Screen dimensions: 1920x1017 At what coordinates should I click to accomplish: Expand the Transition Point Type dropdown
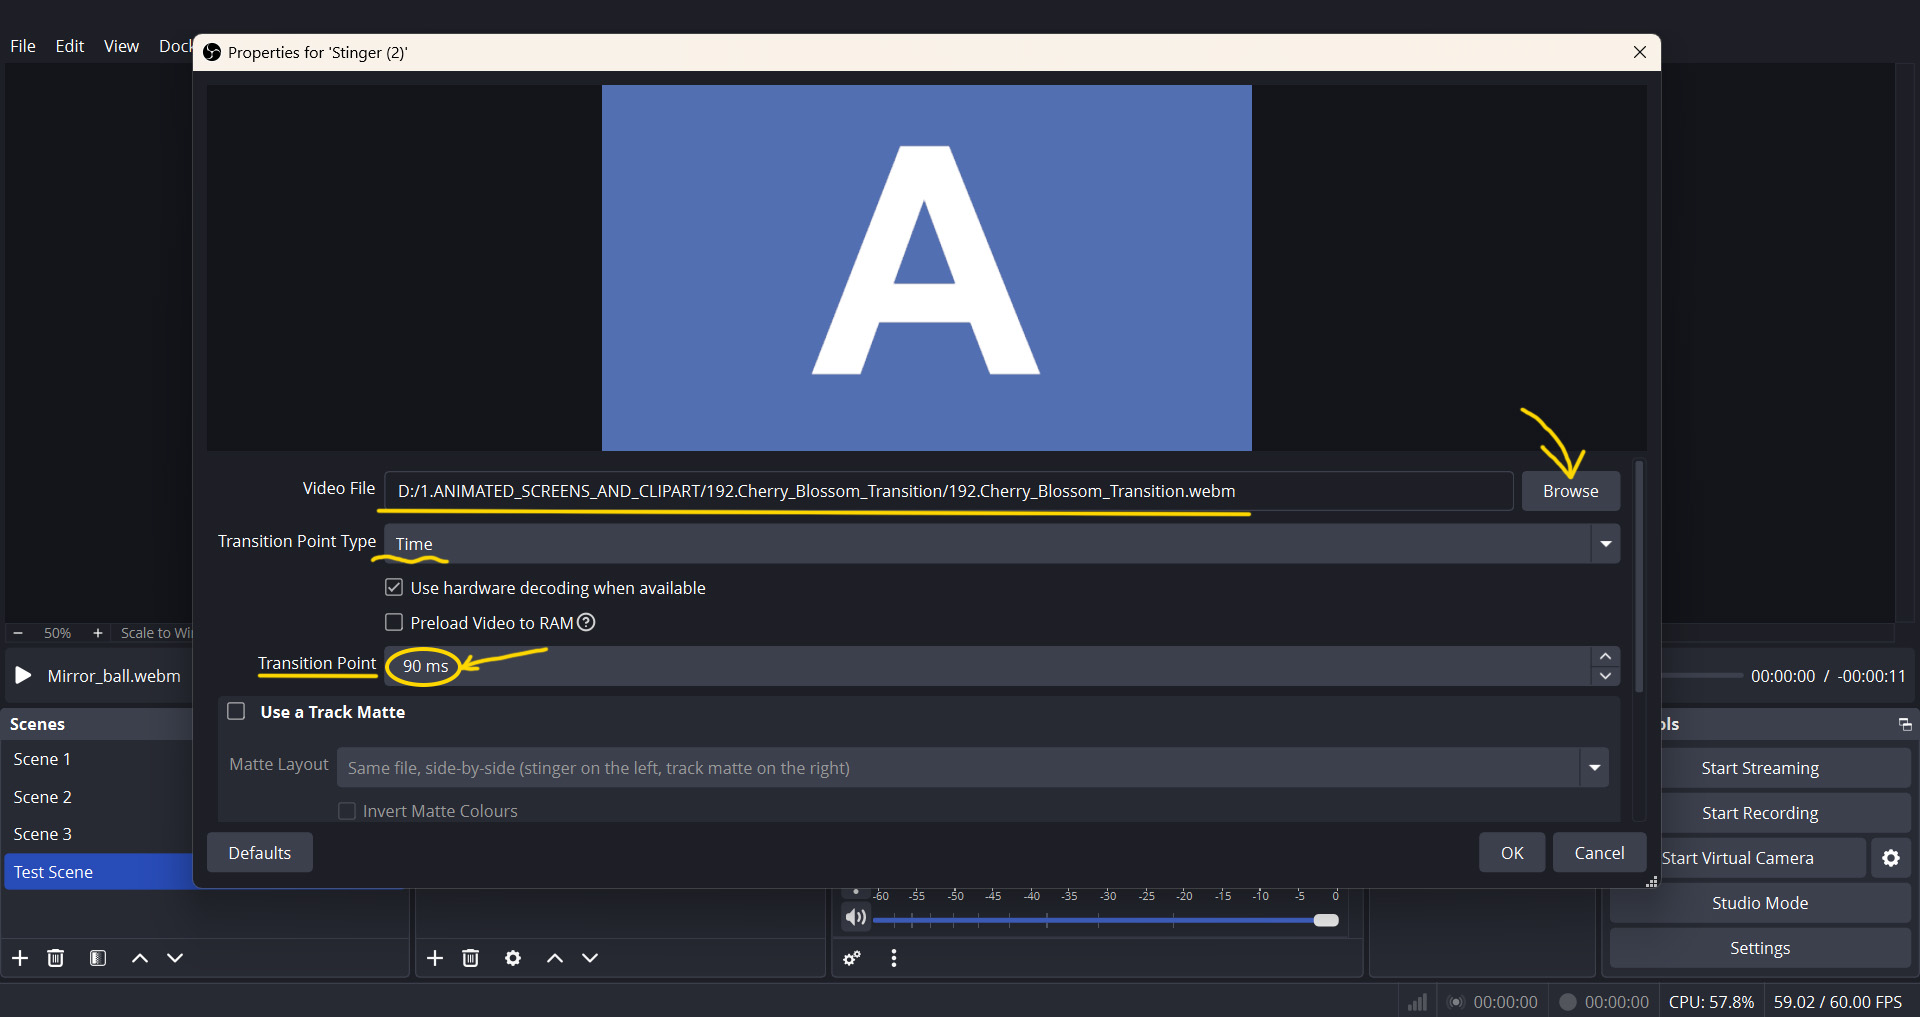1605,544
